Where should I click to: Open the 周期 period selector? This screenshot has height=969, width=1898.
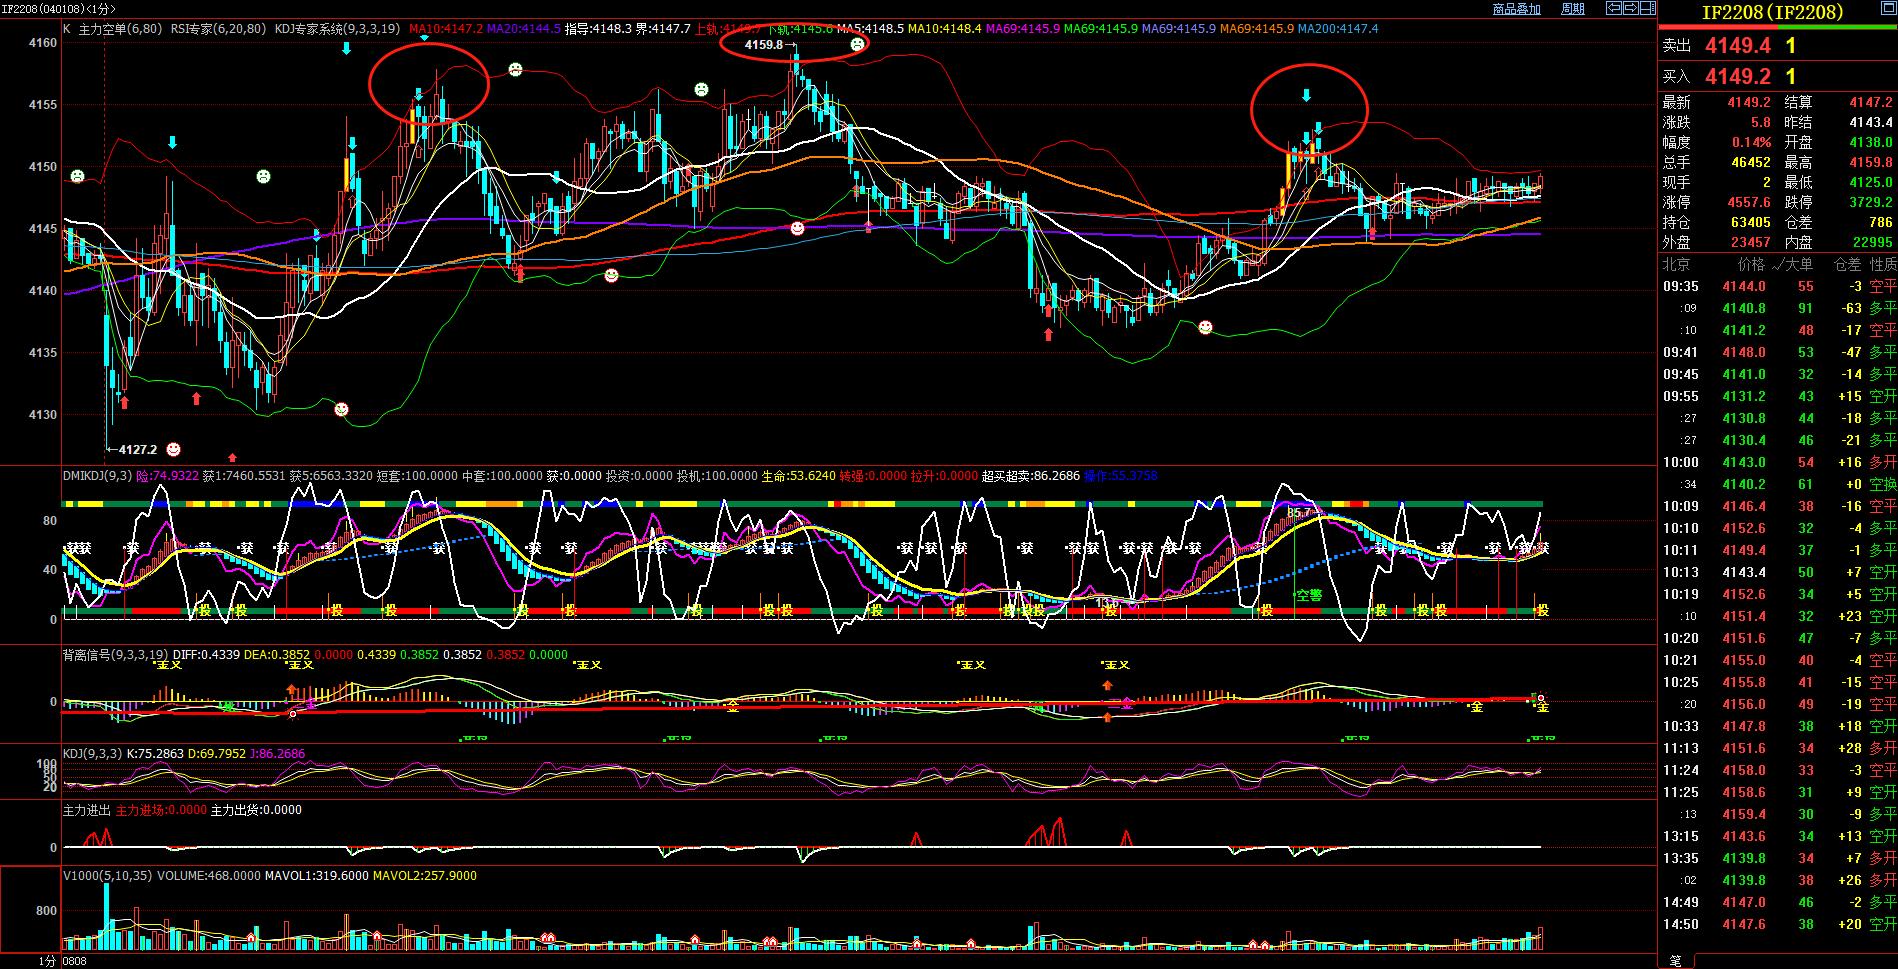click(1572, 9)
